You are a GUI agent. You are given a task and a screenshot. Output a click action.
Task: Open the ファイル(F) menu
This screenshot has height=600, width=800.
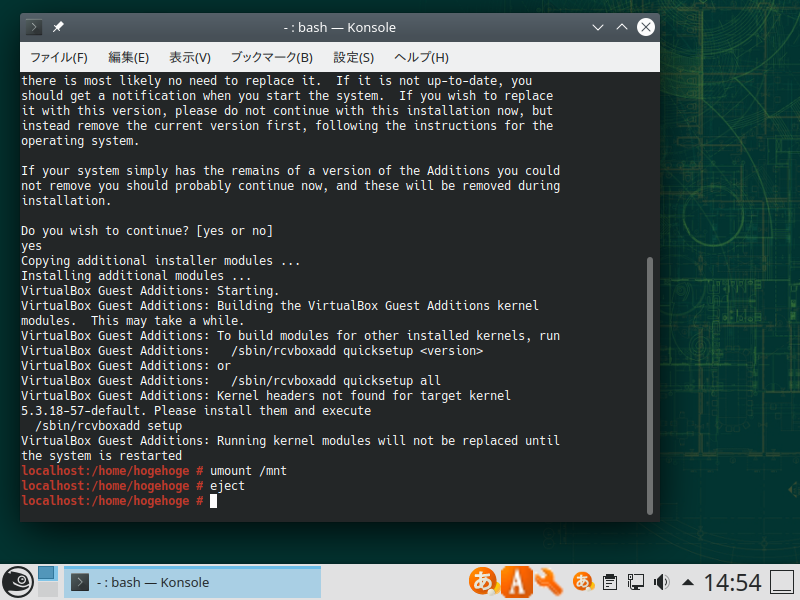tap(59, 57)
